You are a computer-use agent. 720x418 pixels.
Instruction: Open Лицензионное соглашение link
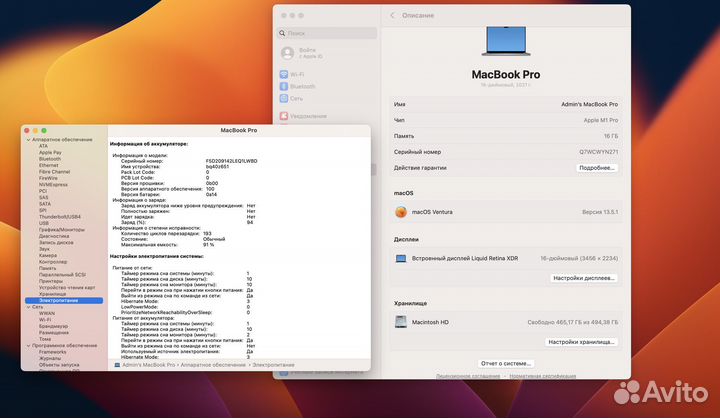(x=468, y=376)
